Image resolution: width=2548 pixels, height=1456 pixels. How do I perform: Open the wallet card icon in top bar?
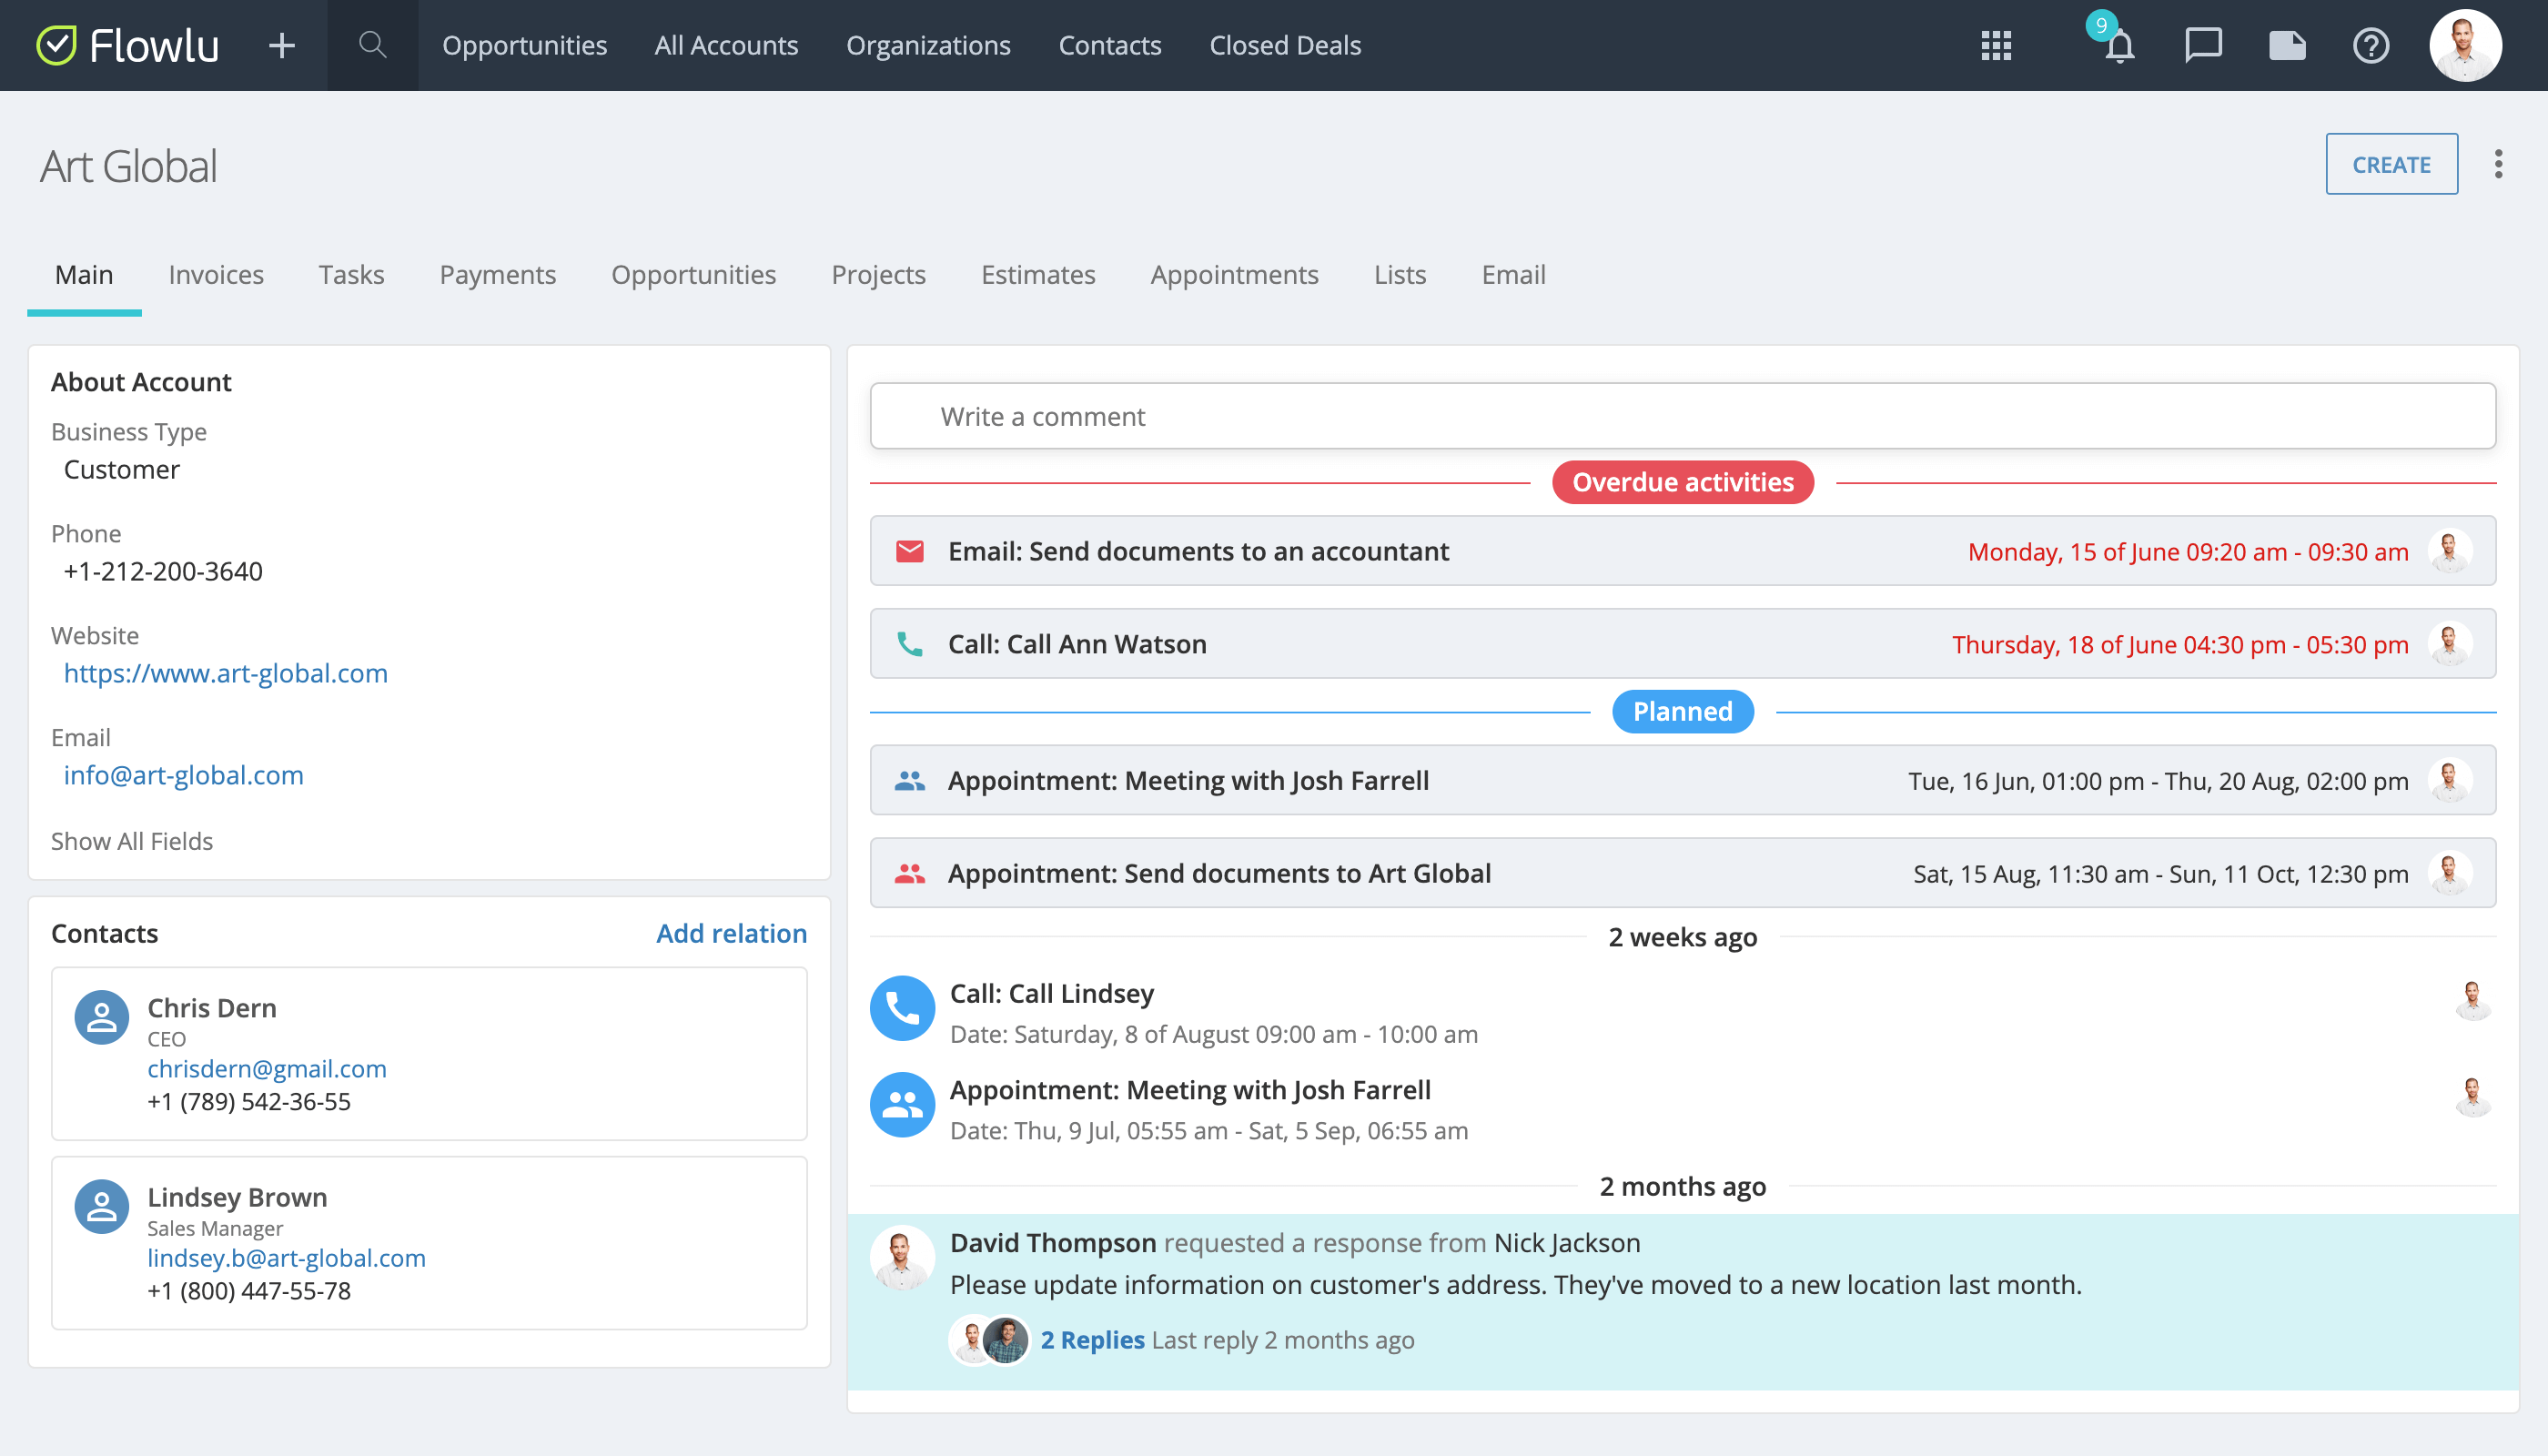[x=2287, y=45]
